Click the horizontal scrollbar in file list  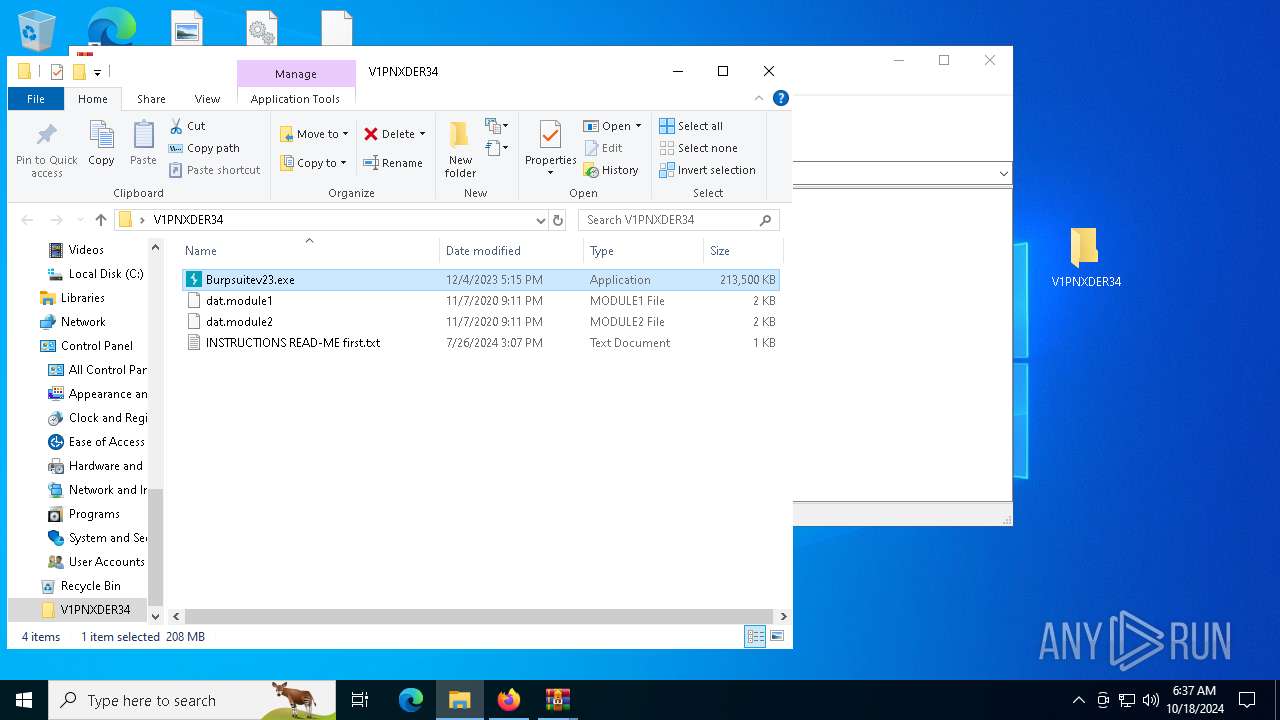click(x=478, y=617)
